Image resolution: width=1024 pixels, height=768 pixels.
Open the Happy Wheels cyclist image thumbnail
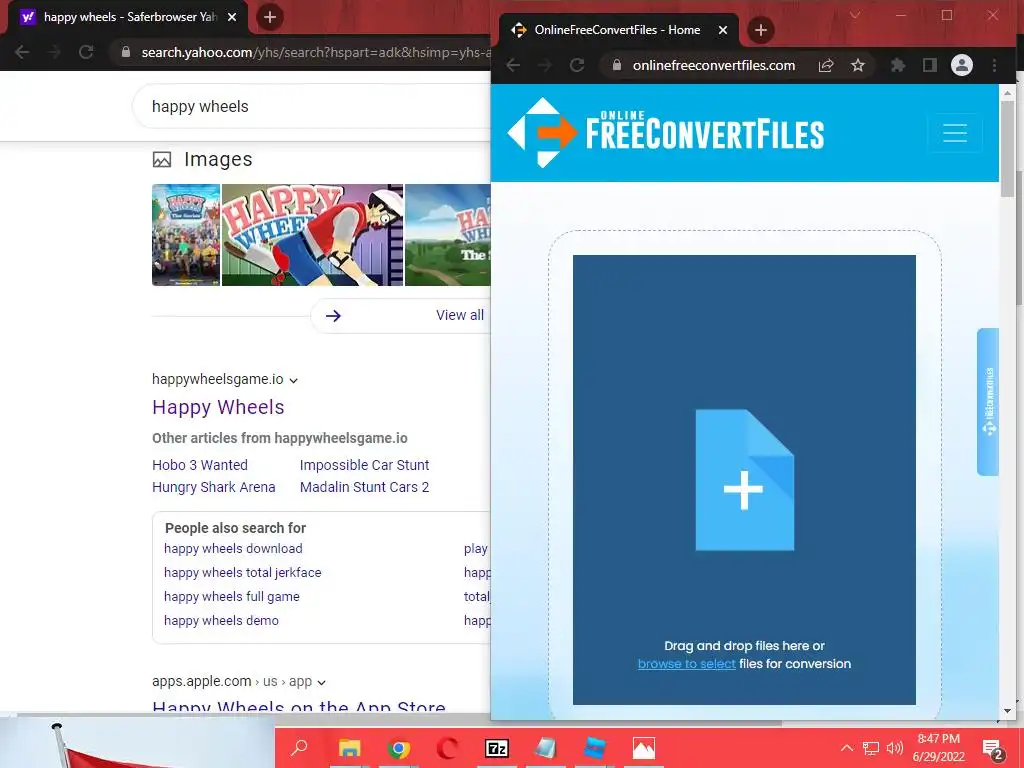pos(312,235)
